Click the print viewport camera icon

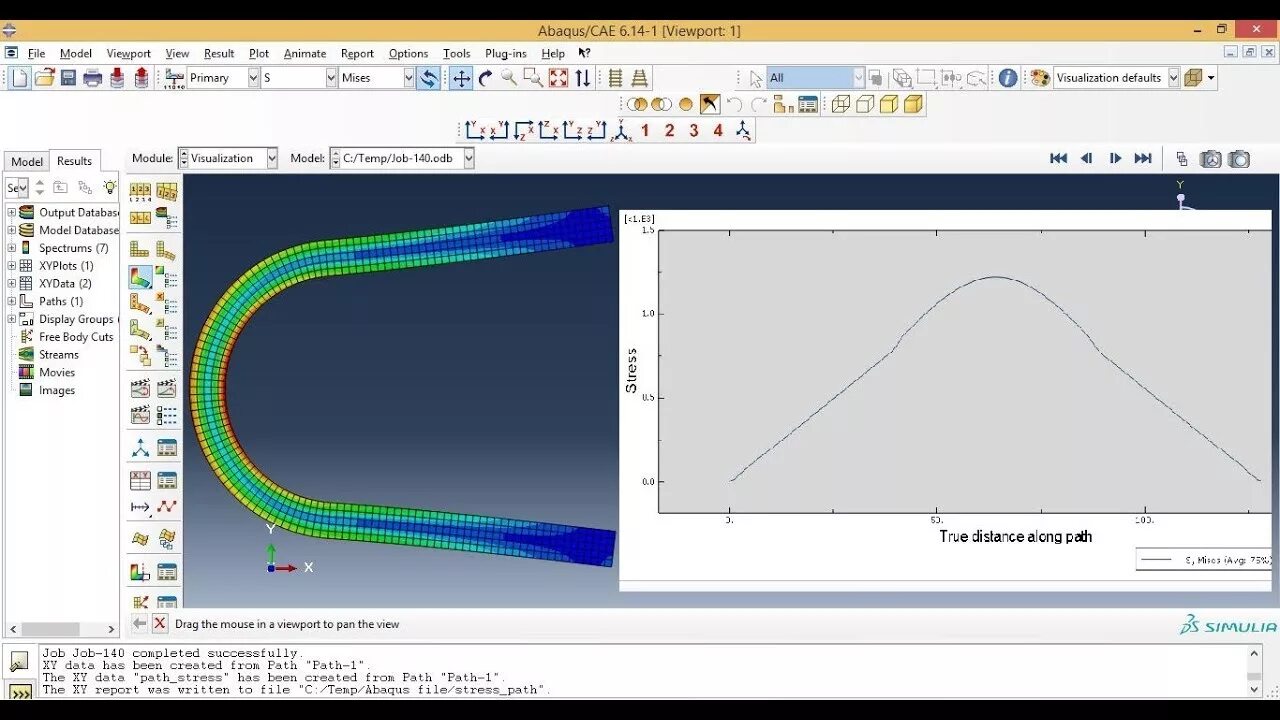[x=1239, y=158]
